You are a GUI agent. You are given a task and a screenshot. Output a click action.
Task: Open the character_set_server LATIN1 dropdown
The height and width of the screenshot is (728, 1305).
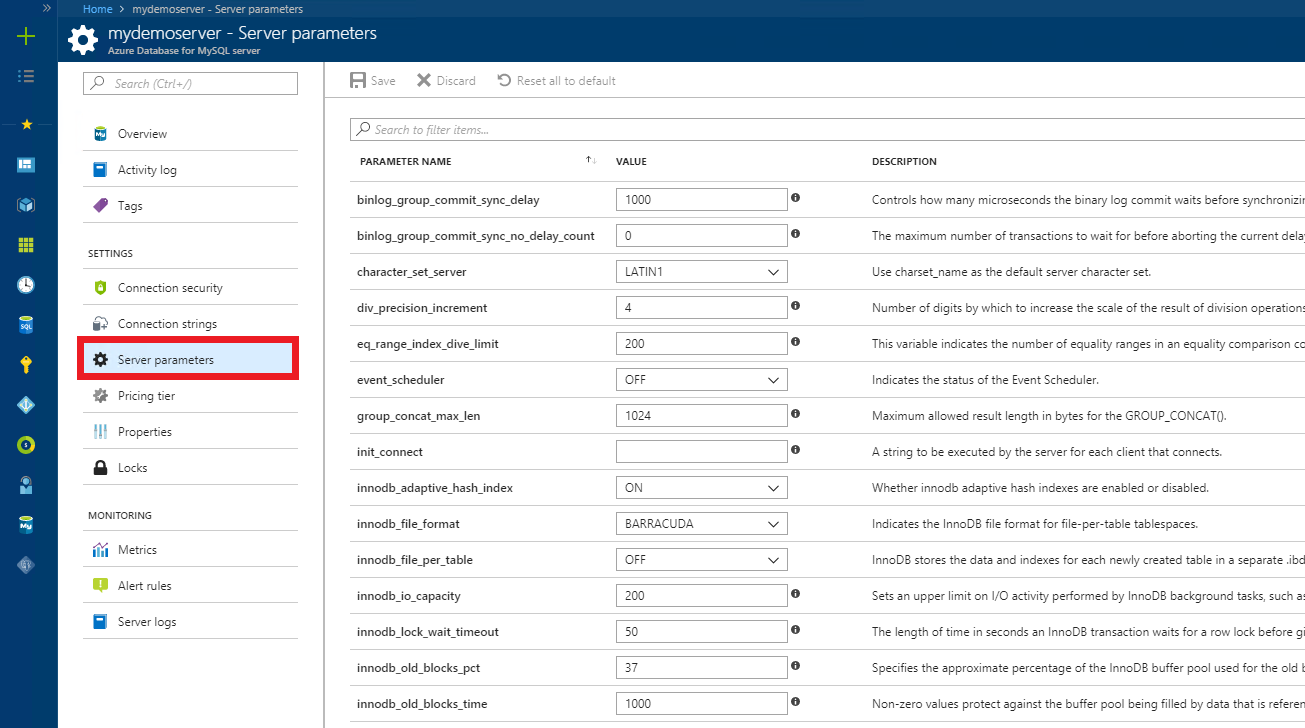pyautogui.click(x=701, y=272)
